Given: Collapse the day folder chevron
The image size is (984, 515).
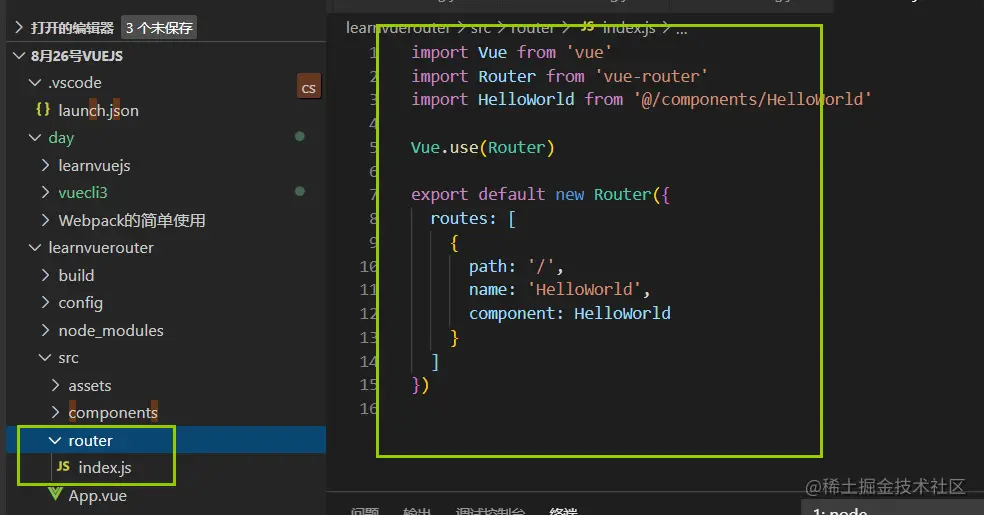Looking at the screenshot, I should click(x=35, y=137).
